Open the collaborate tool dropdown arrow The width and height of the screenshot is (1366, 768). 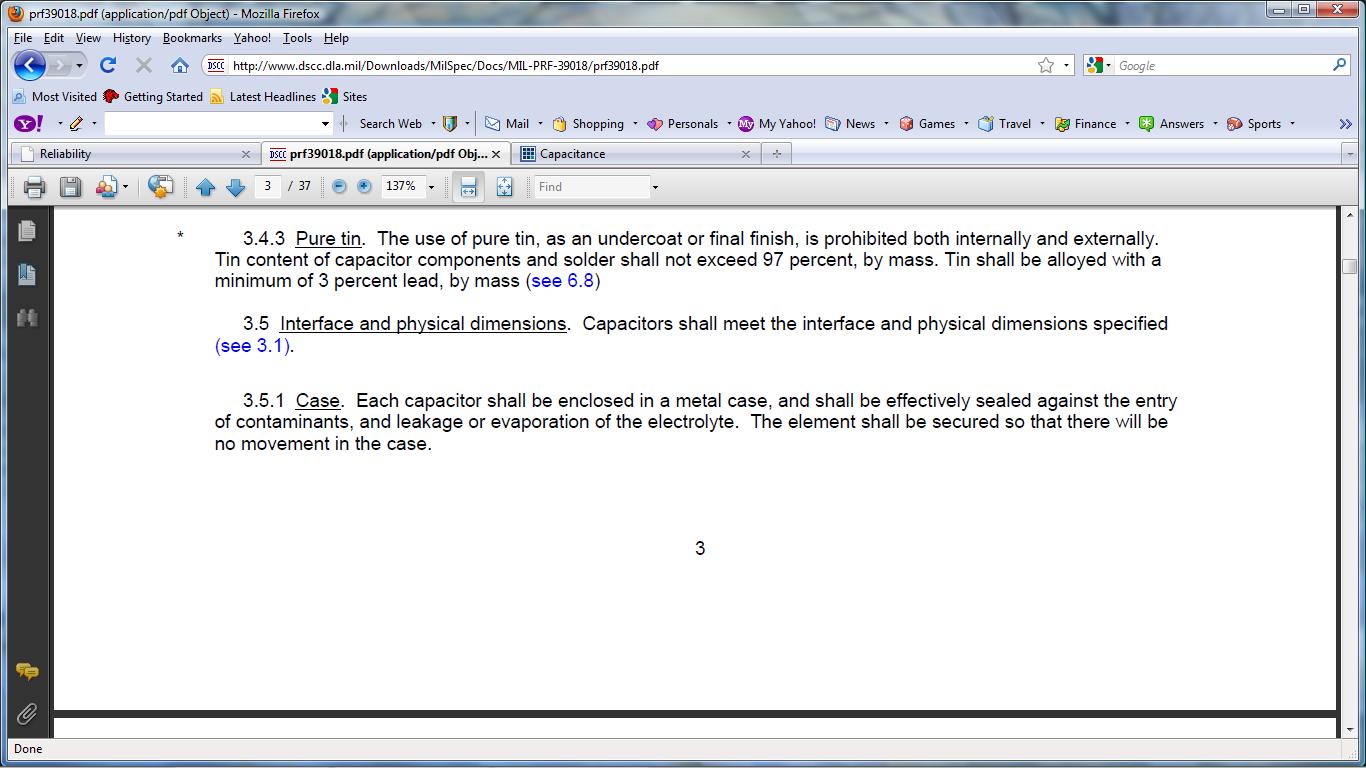point(125,187)
